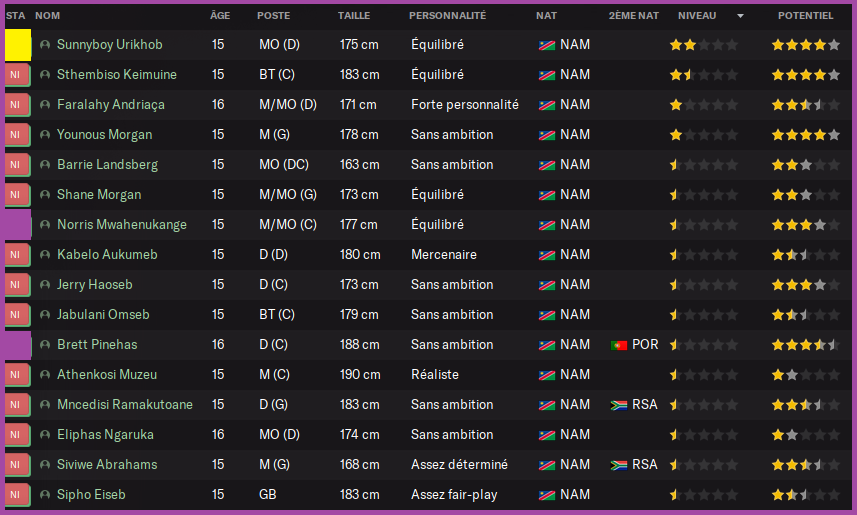
Task: Click the person icon beside Faralahy Andriaça
Action: (45, 105)
